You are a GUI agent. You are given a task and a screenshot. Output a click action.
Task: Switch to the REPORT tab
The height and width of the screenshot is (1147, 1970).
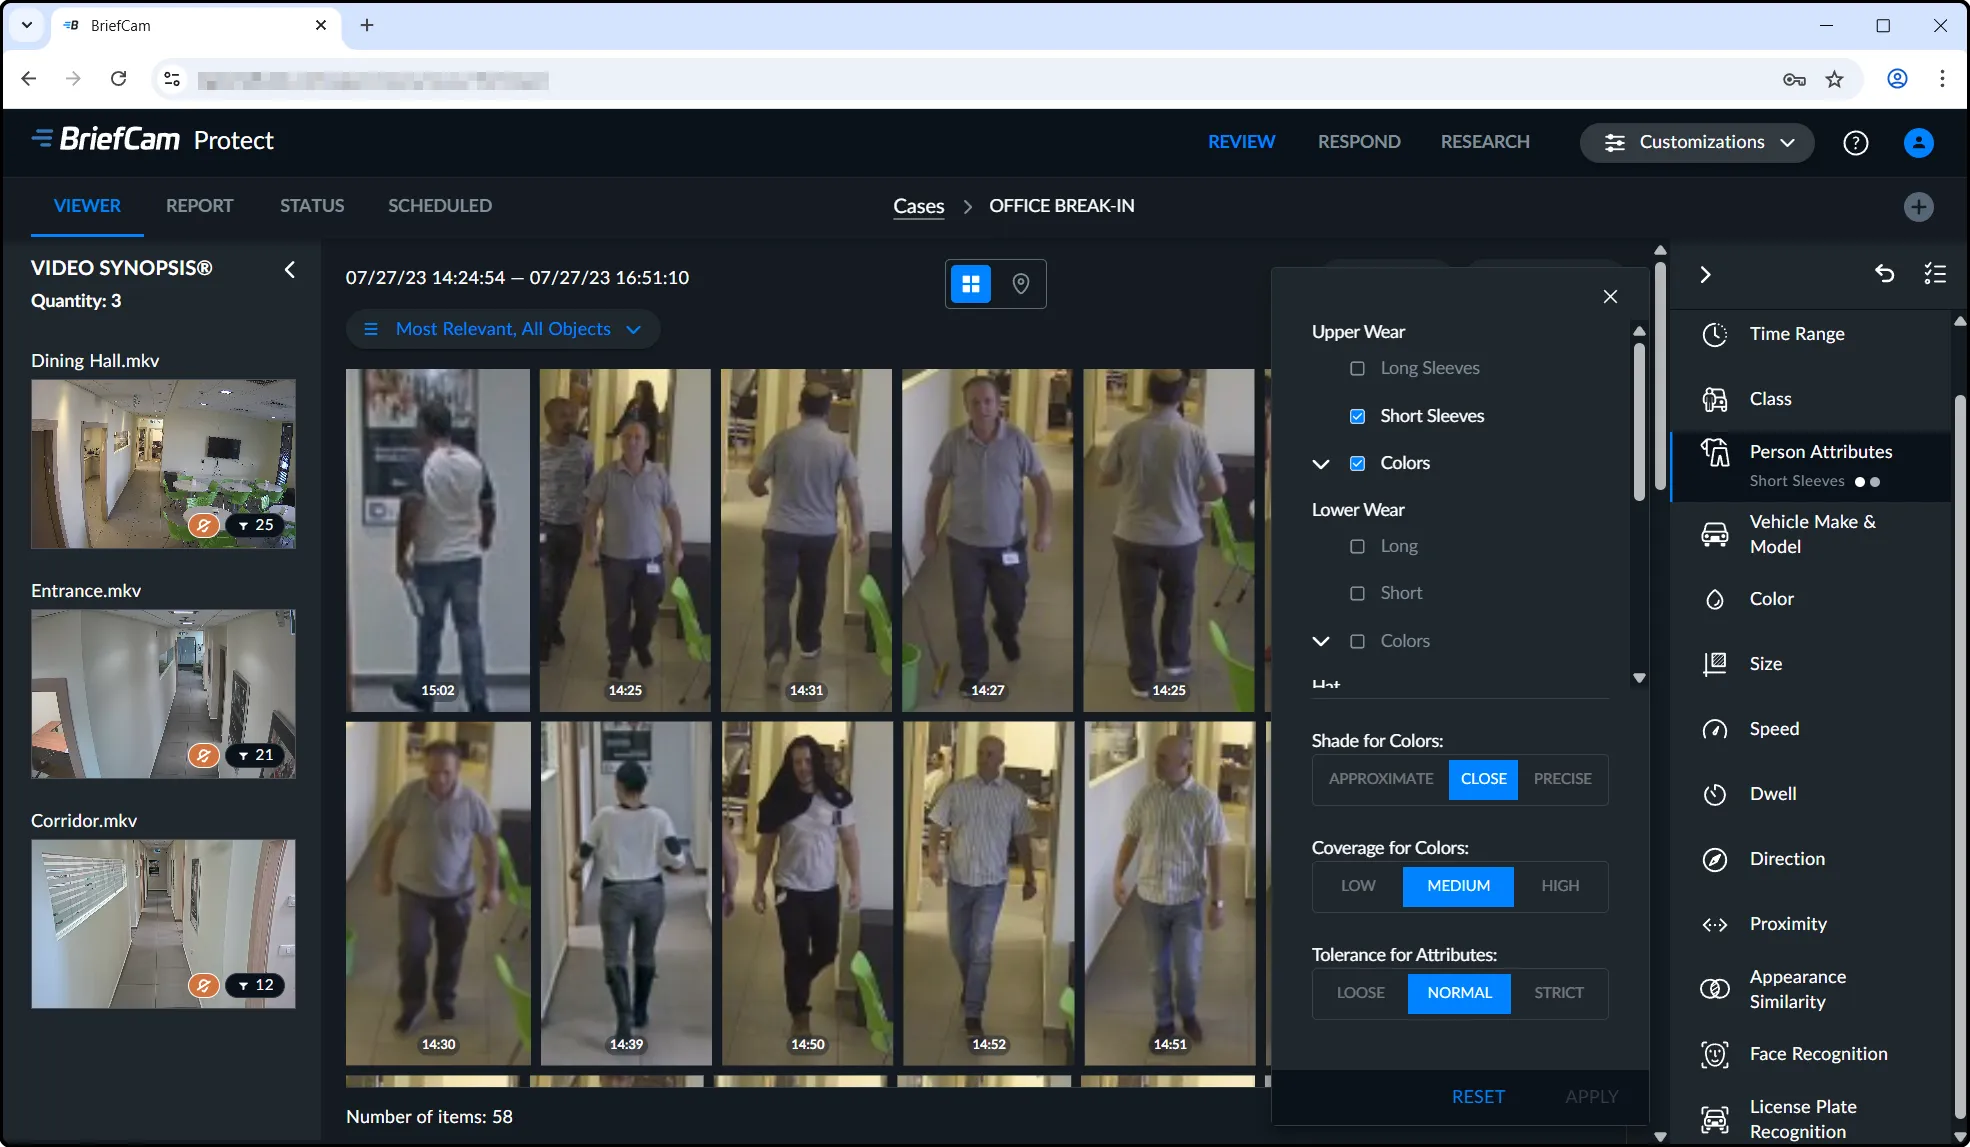(x=199, y=206)
